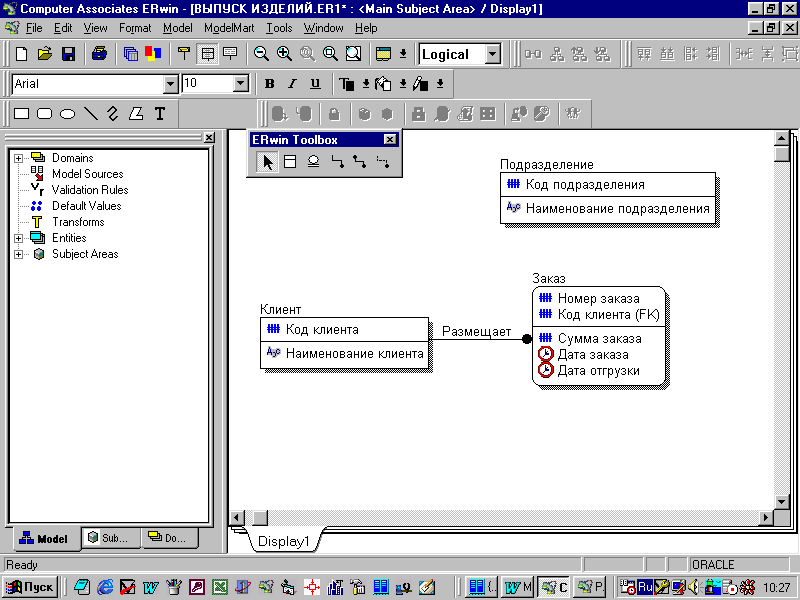Click the Пуск Start button

pos(31,587)
